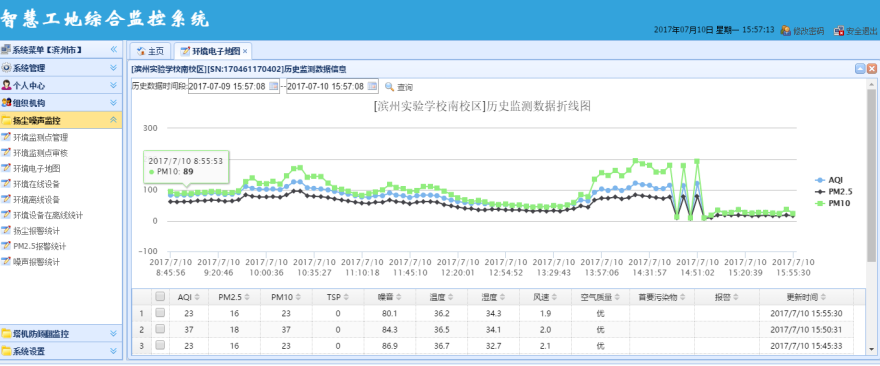Click the home icon on 主页 tab

141,51
